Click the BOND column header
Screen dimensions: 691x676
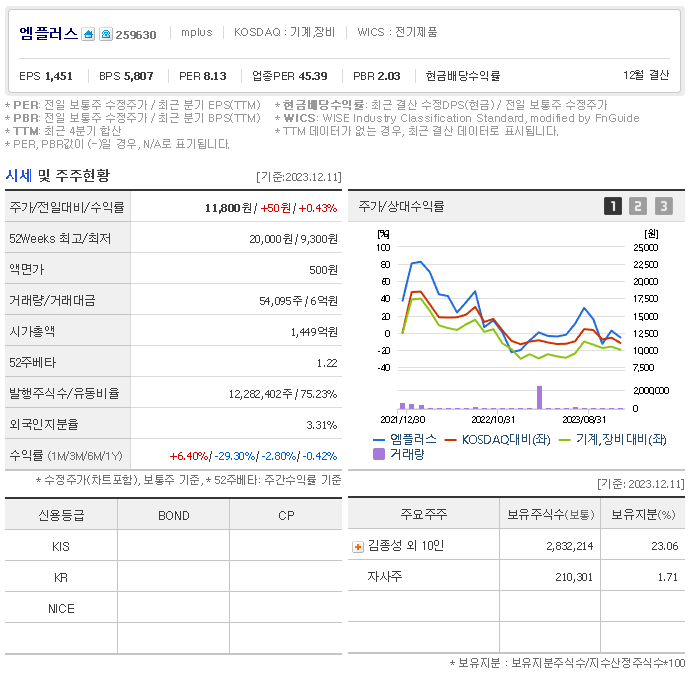pyautogui.click(x=174, y=515)
